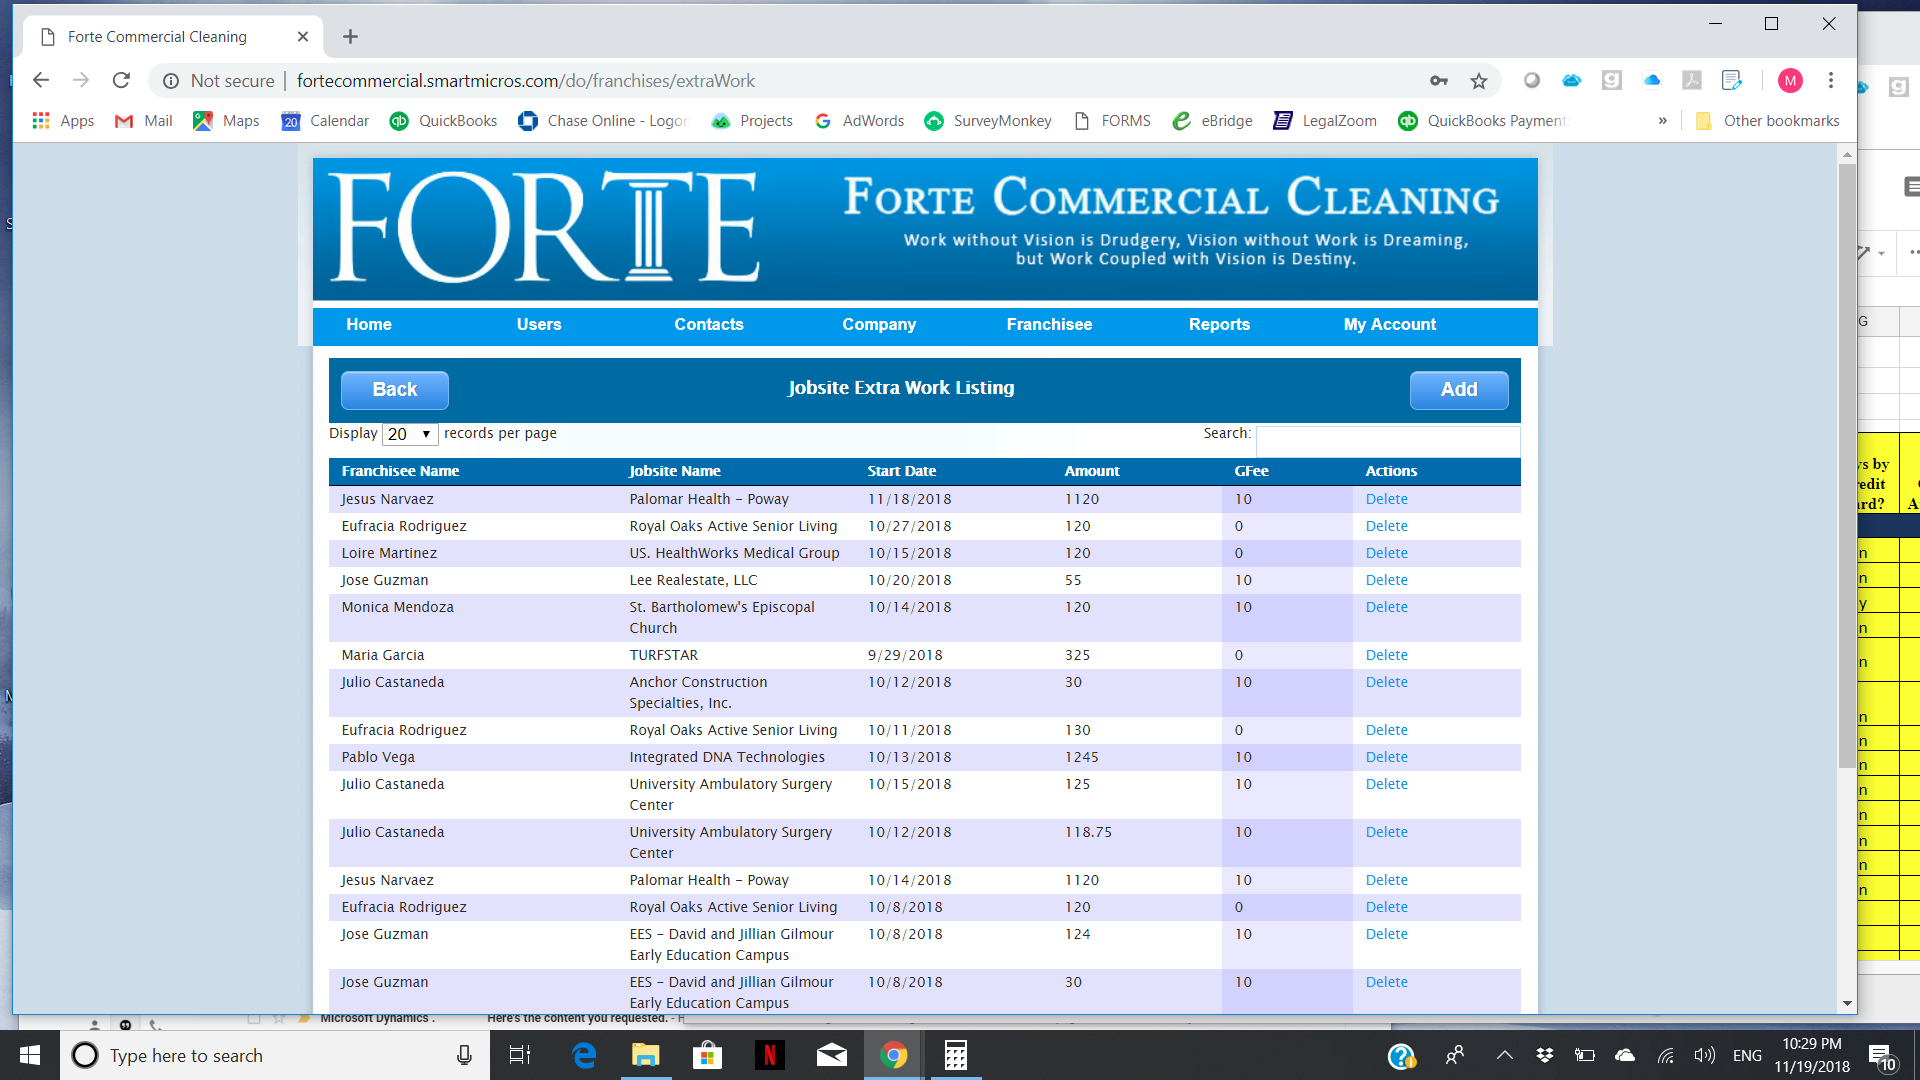The image size is (1920, 1080).
Task: Reload the page with refresh icon
Action: [121, 80]
